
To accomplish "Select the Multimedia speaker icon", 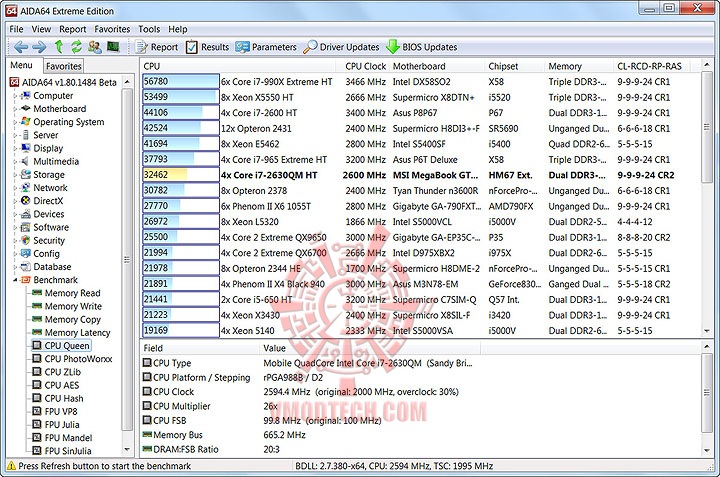I will [26, 161].
